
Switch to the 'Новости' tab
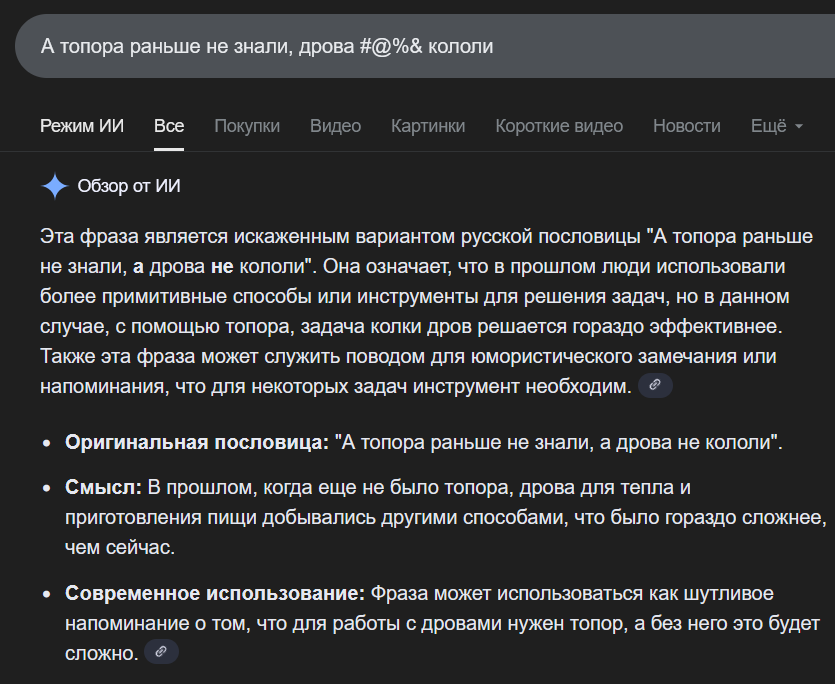click(686, 126)
